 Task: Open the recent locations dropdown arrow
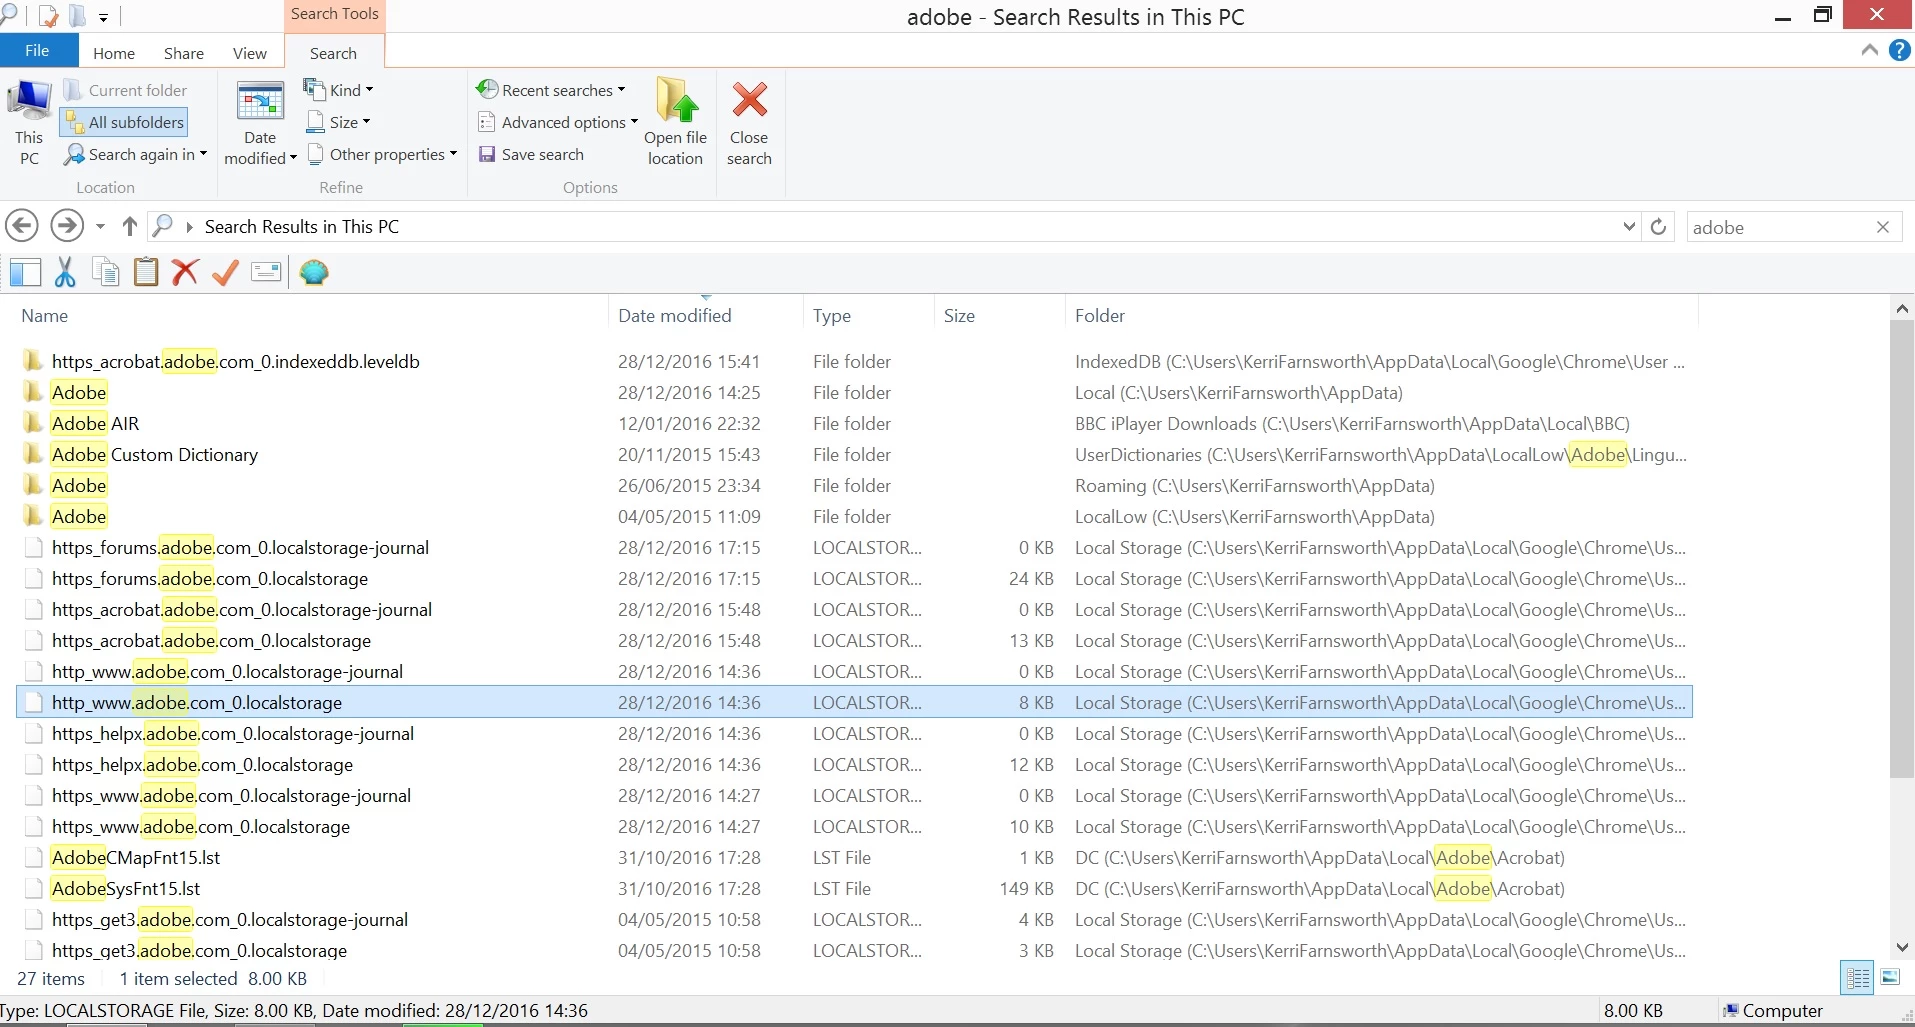coord(100,227)
